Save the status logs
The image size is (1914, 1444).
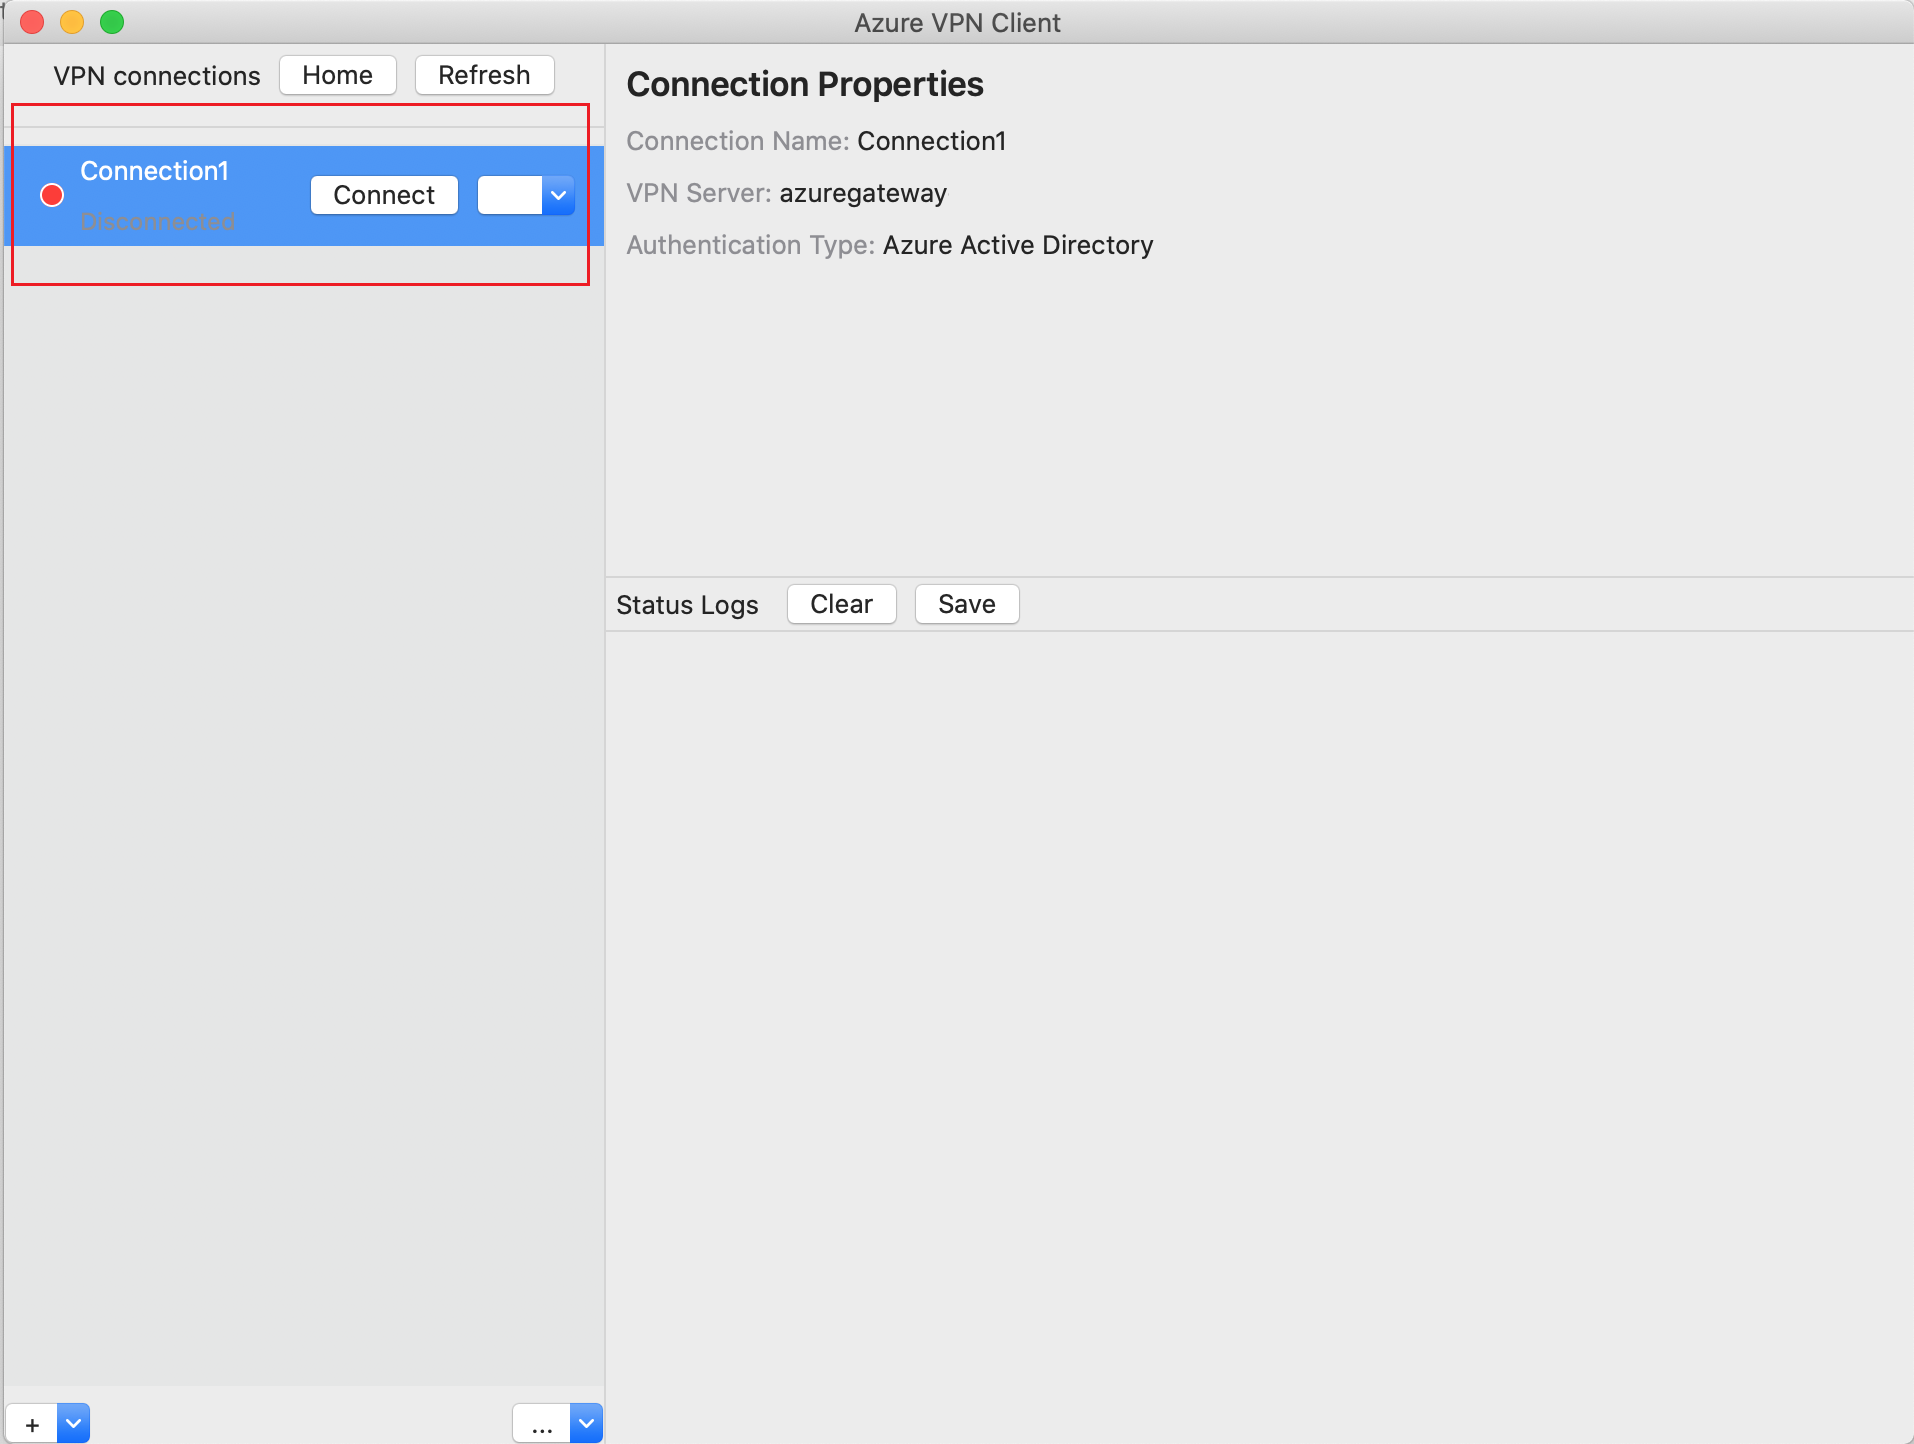tap(967, 604)
